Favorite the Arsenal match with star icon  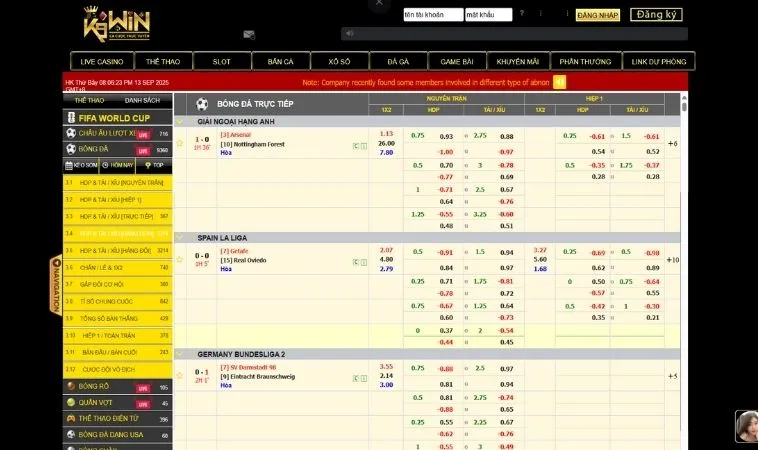(180, 144)
